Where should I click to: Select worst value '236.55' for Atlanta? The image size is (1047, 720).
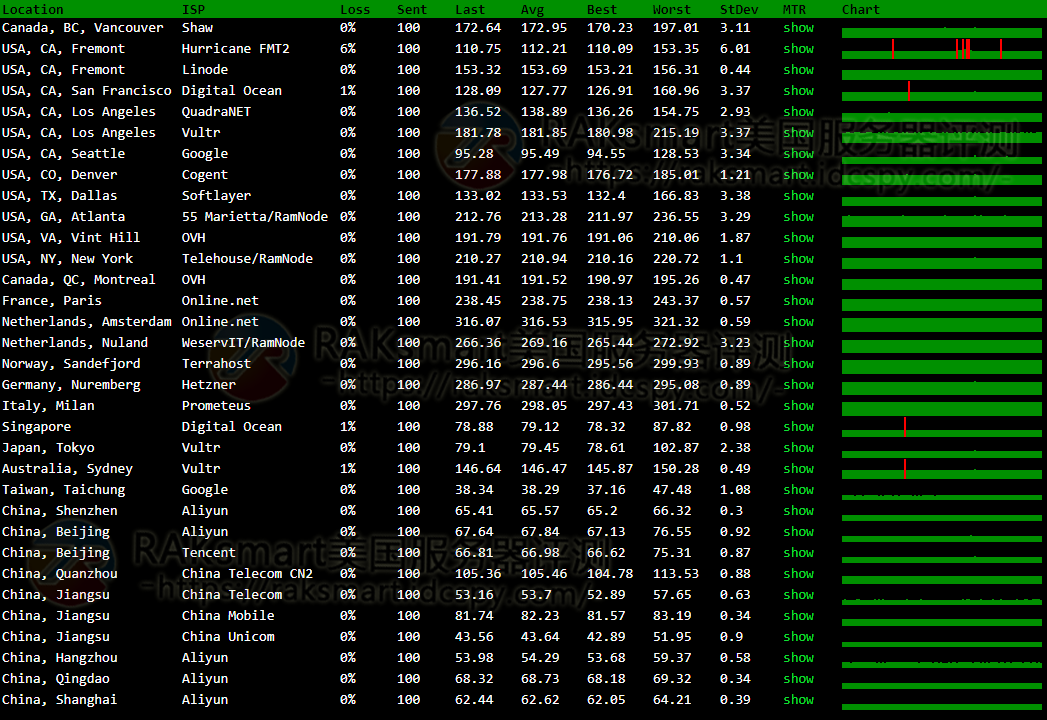click(x=676, y=216)
